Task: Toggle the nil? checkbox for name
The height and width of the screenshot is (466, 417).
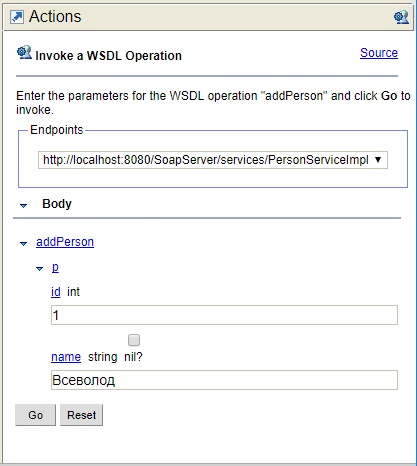Action: (134, 340)
